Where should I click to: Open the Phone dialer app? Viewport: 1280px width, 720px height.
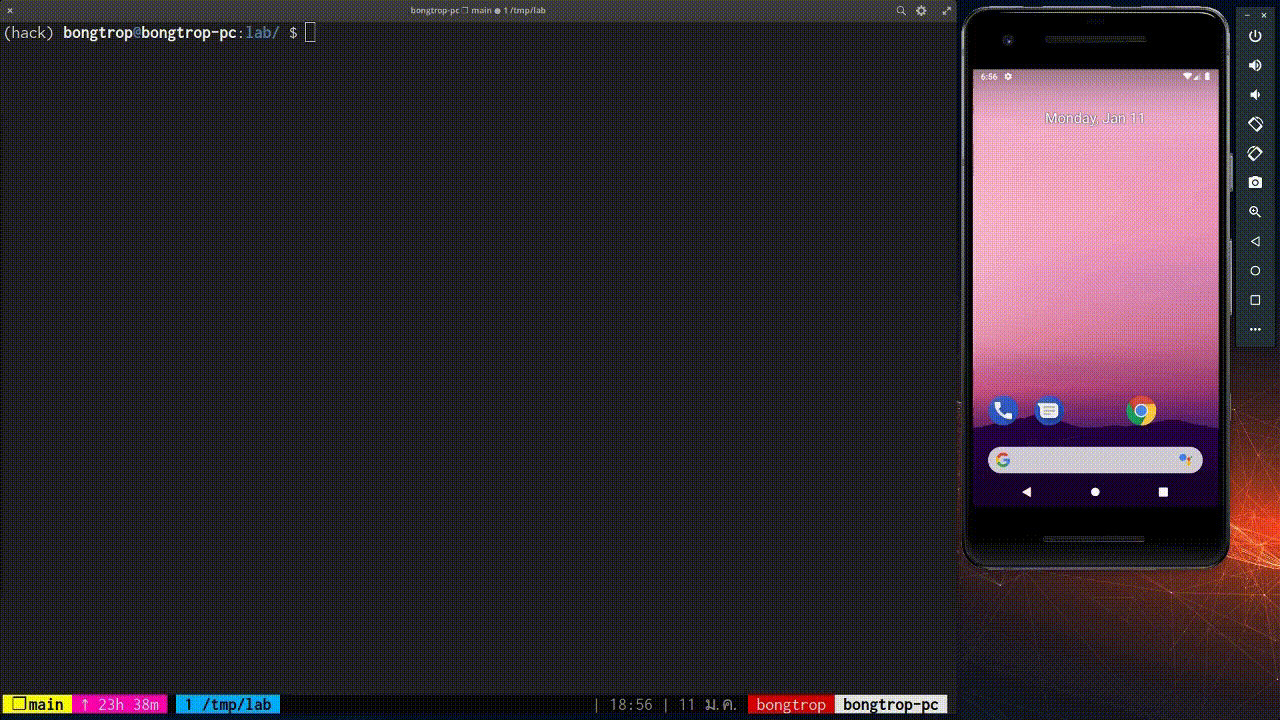point(1002,411)
